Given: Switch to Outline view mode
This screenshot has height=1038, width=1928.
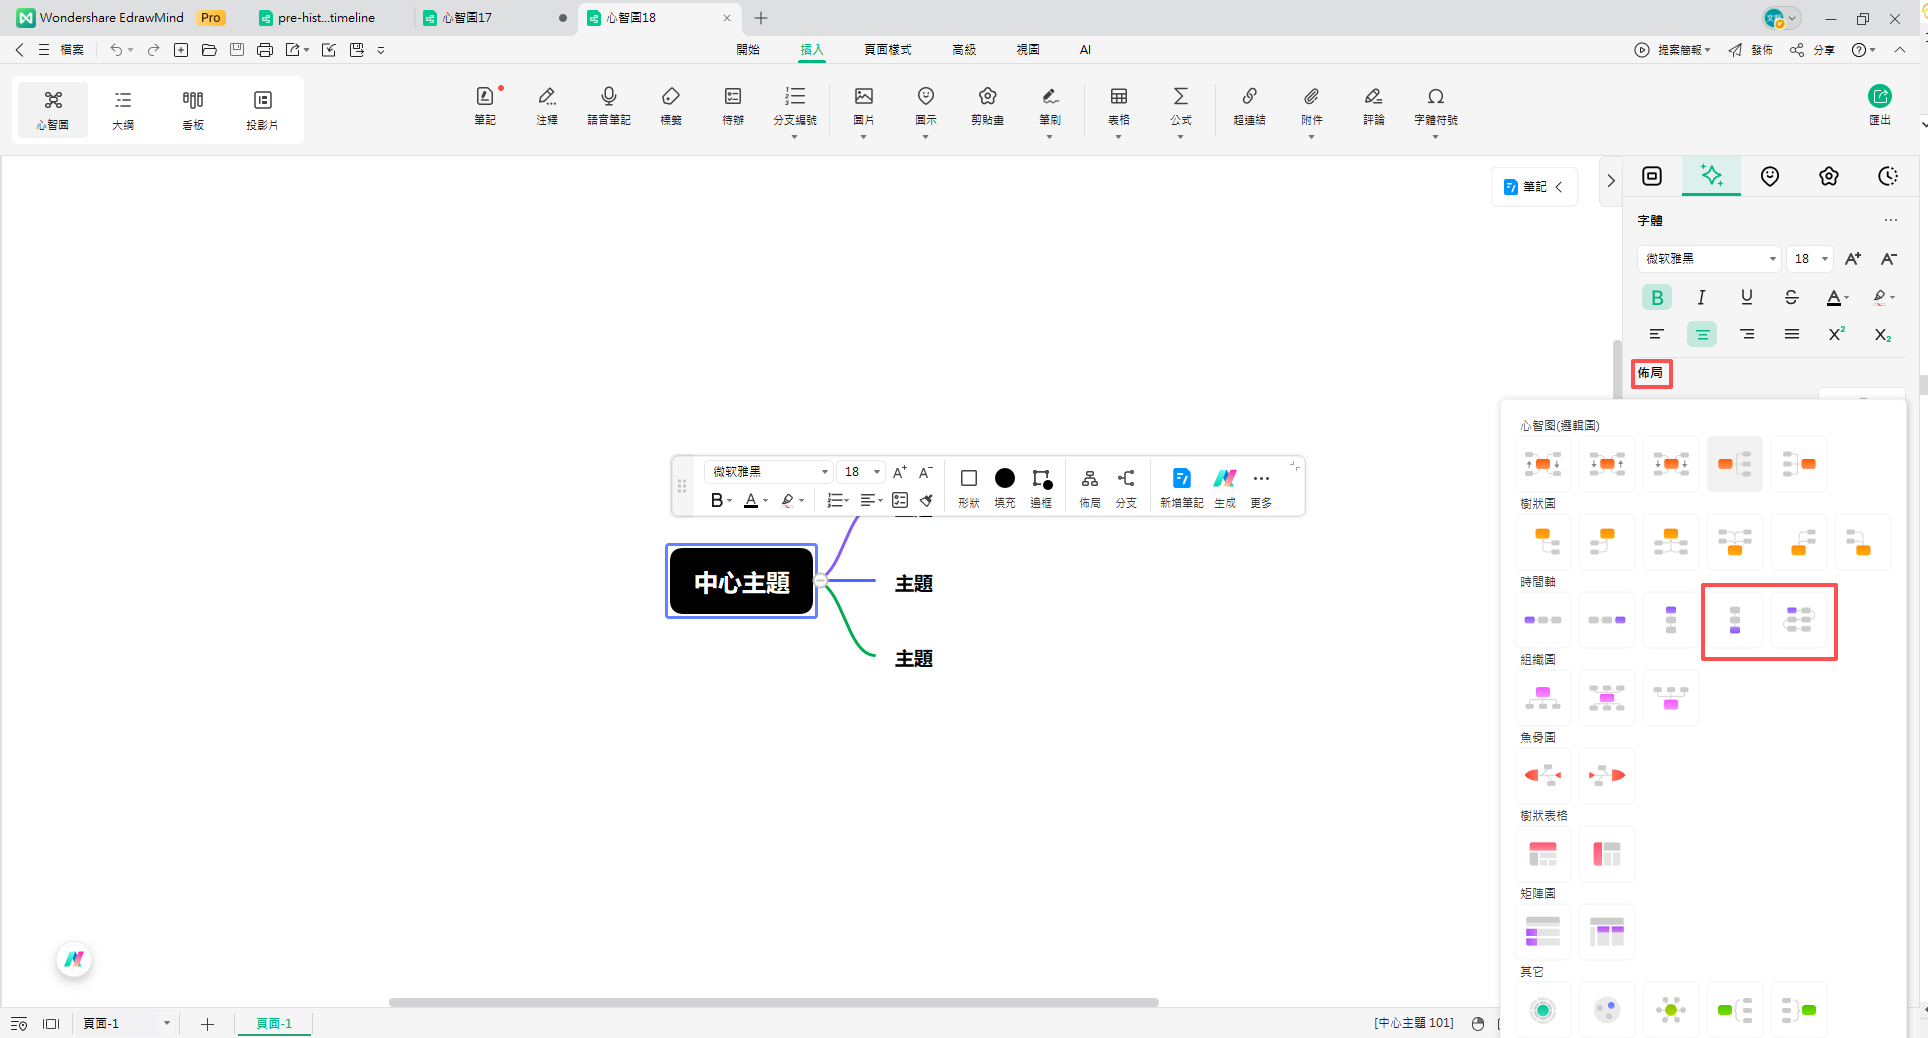Looking at the screenshot, I should (123, 109).
